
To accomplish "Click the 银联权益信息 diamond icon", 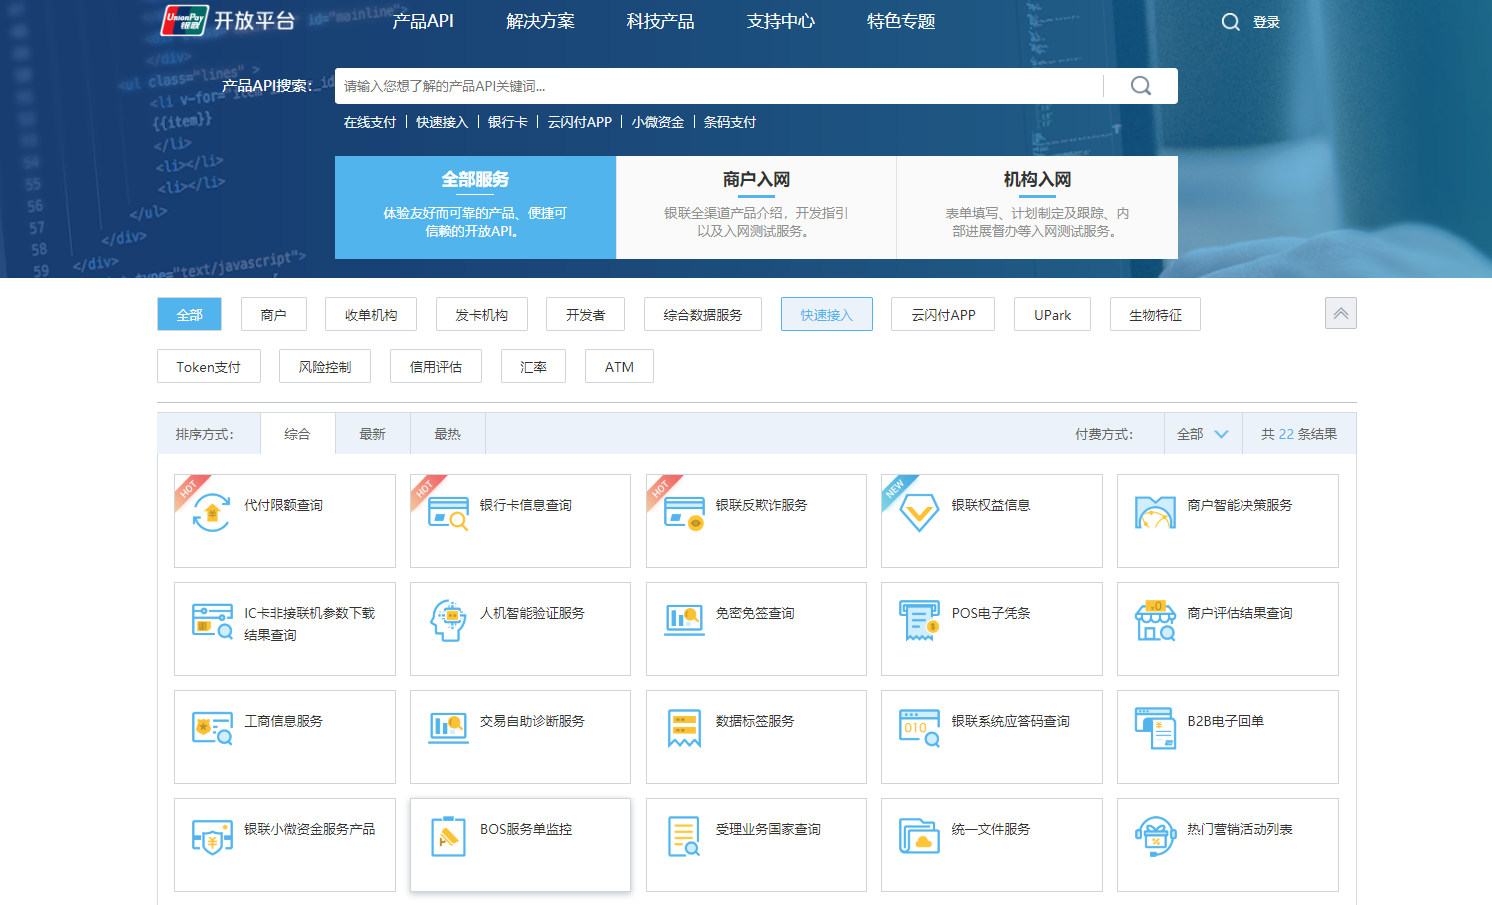I will (x=919, y=513).
